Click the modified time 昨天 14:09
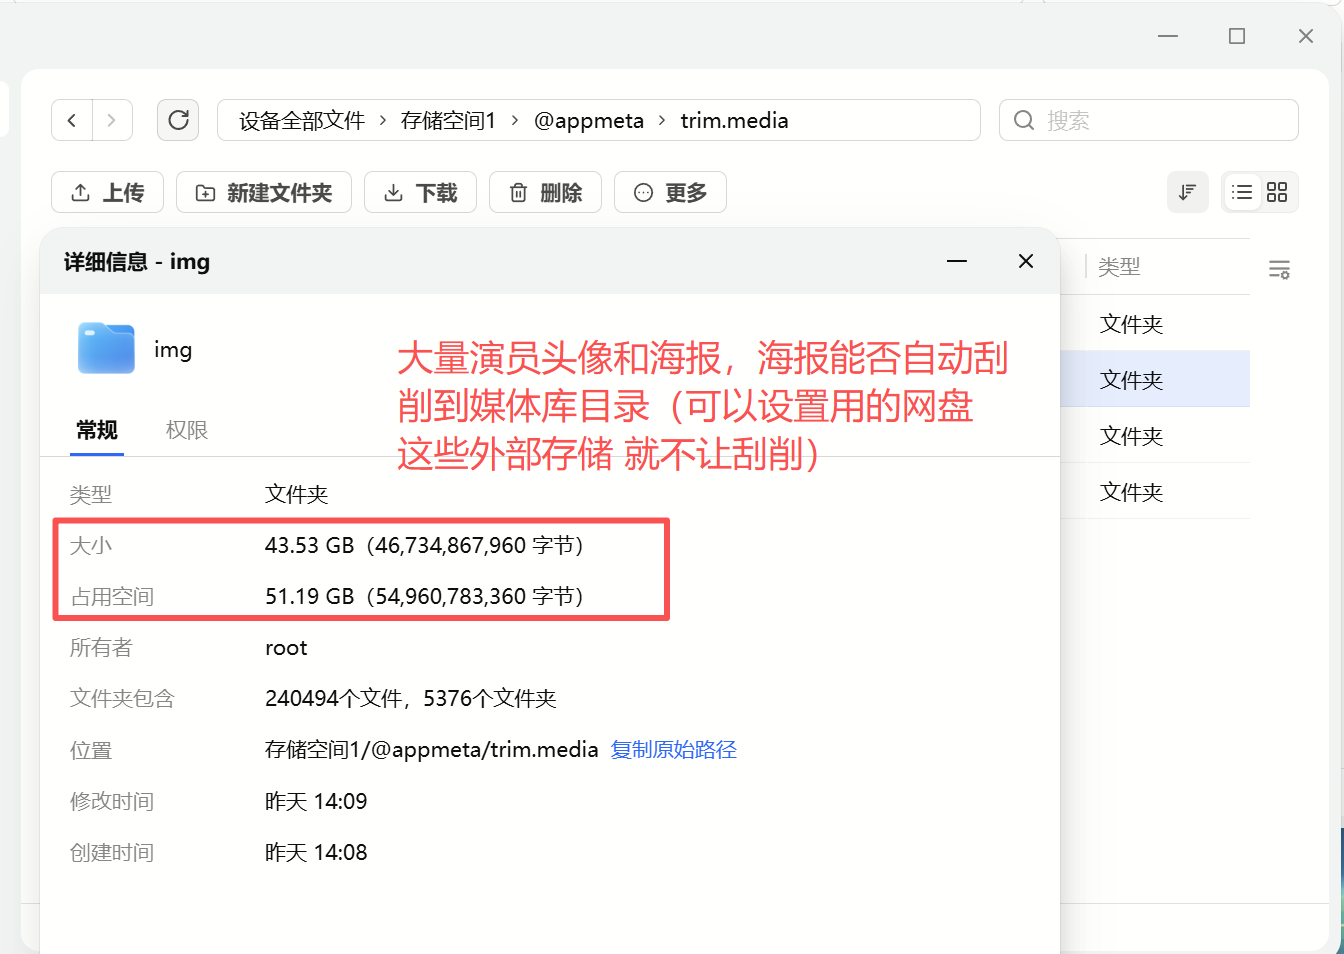Viewport: 1344px width, 954px height. (316, 802)
